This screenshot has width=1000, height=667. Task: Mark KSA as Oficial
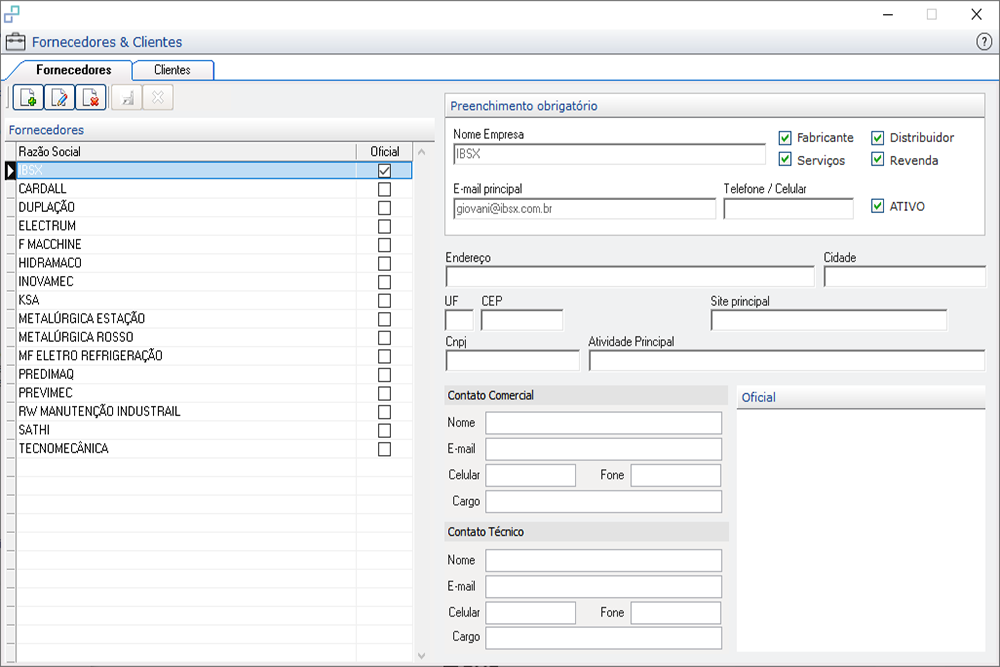click(385, 300)
